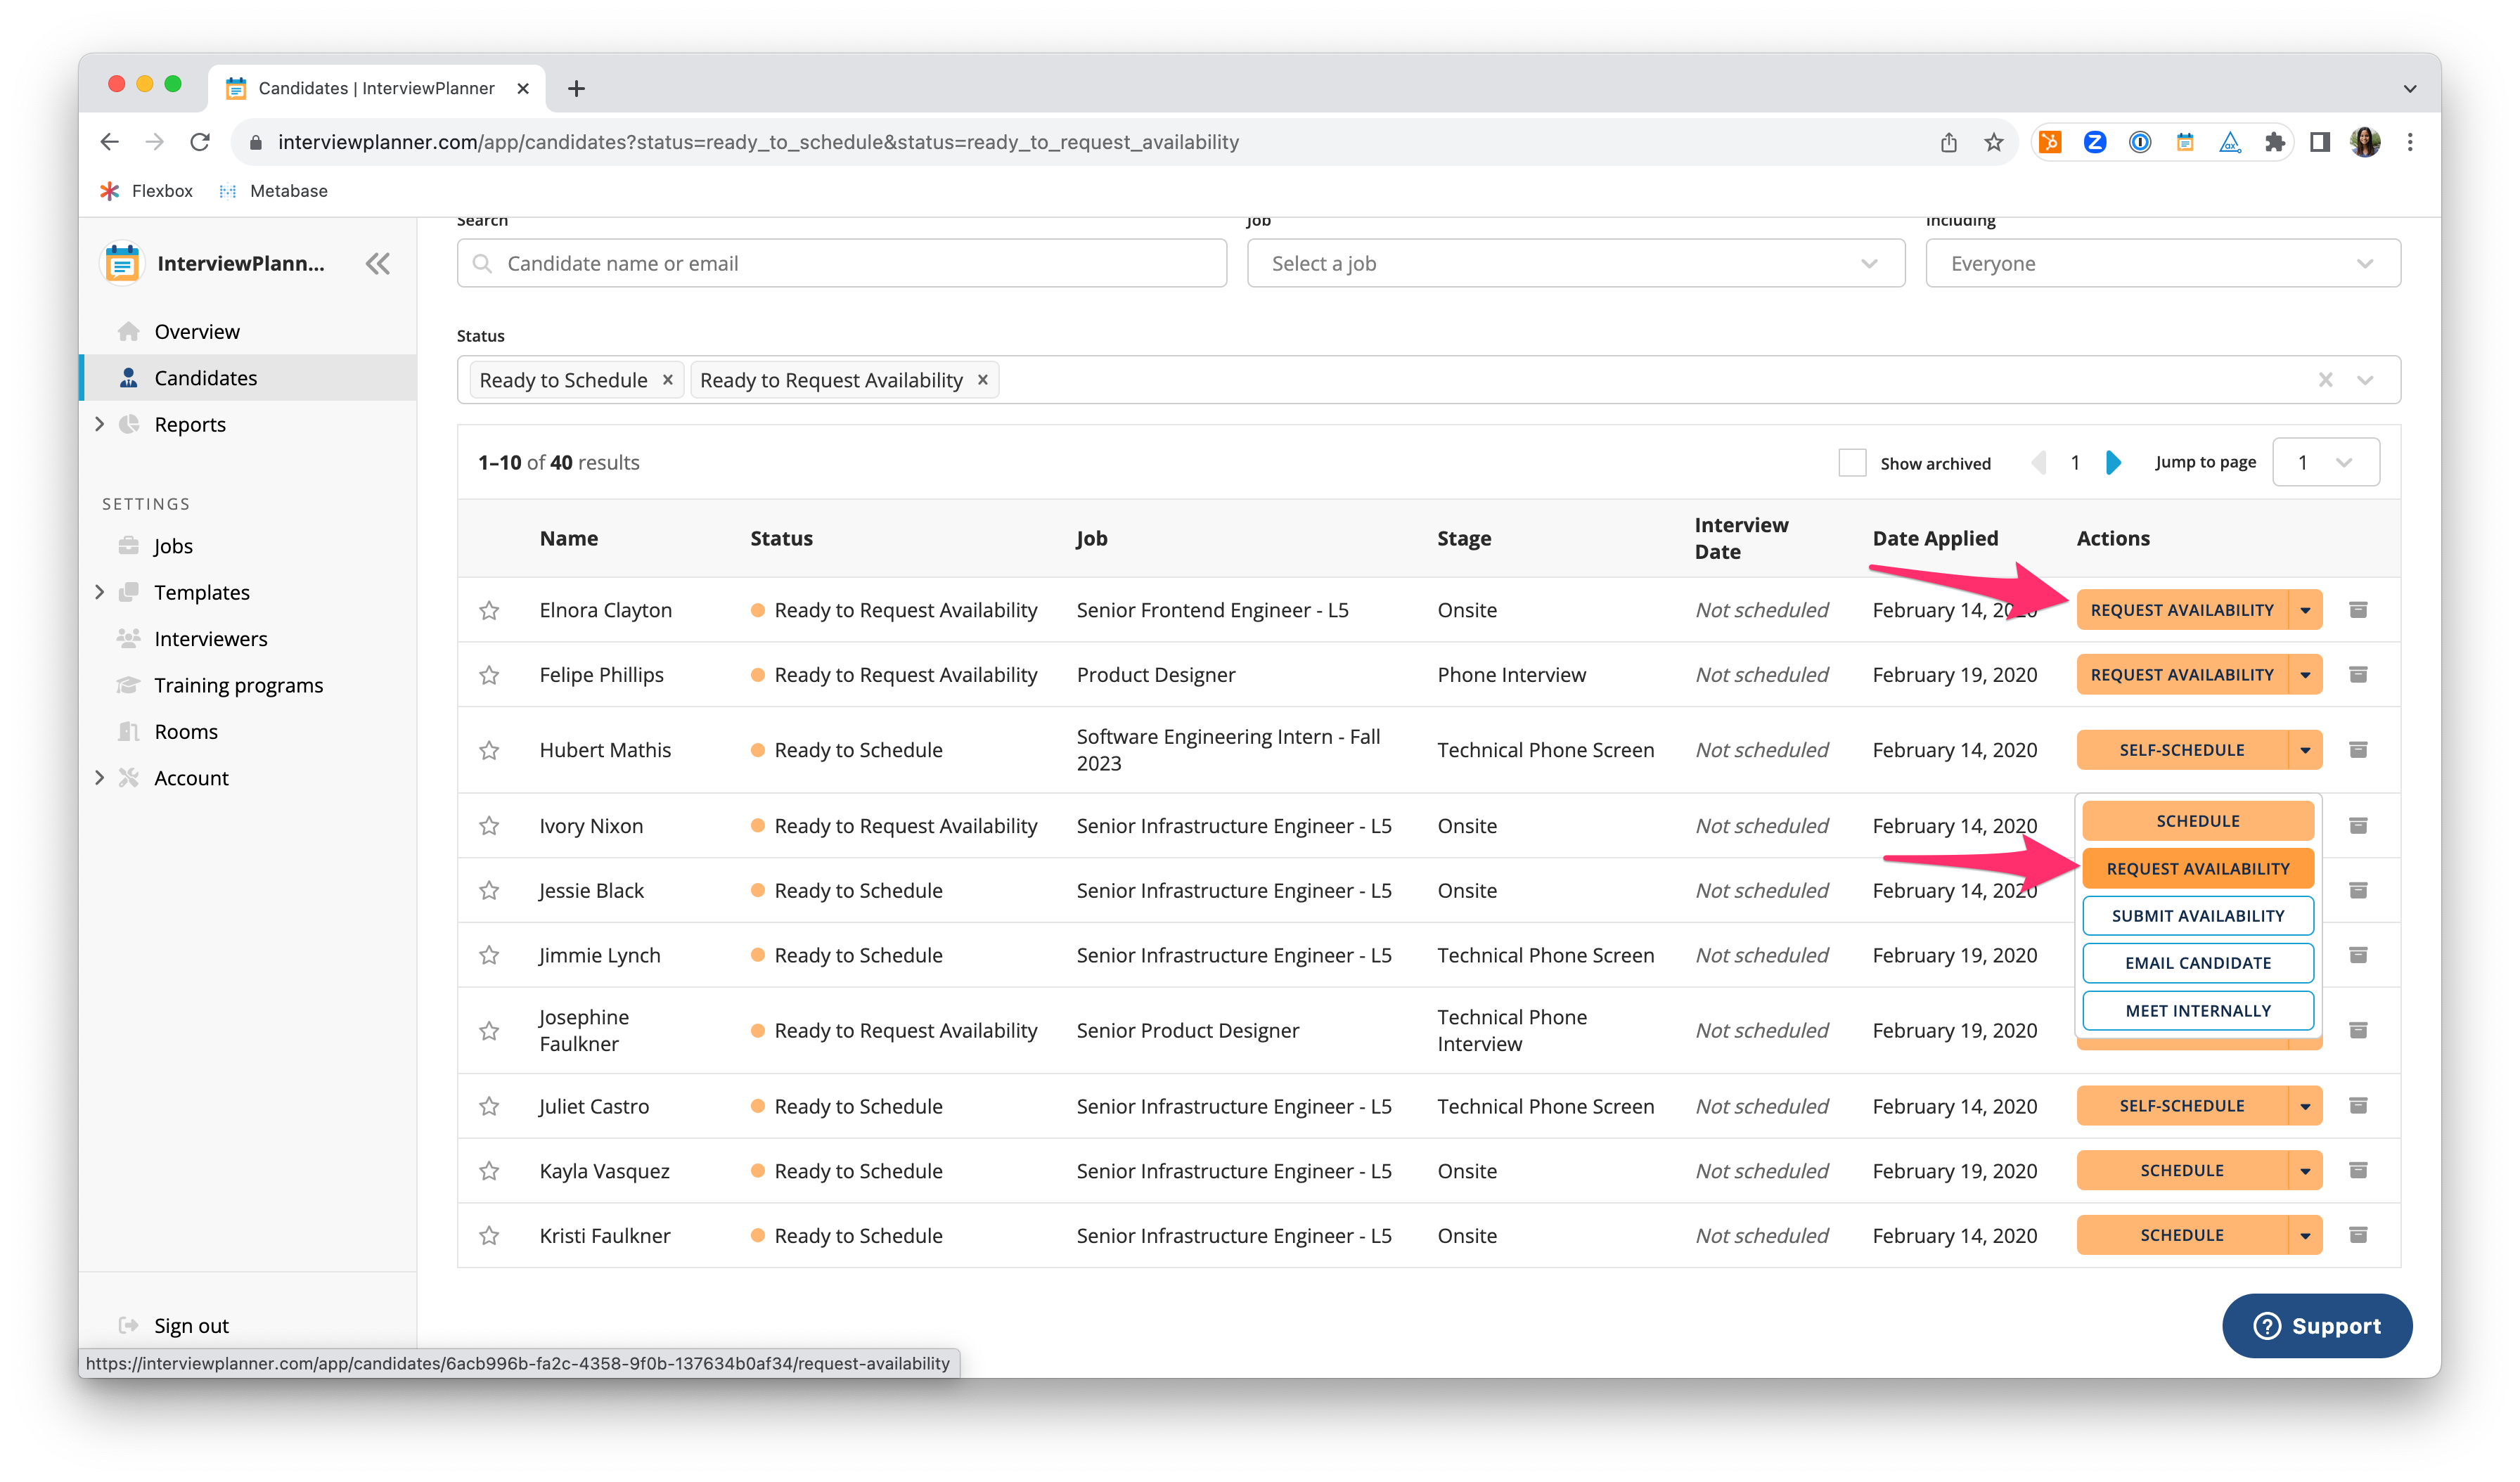2520x1482 pixels.
Task: Open Overview in the sidebar
Action: pos(197,331)
